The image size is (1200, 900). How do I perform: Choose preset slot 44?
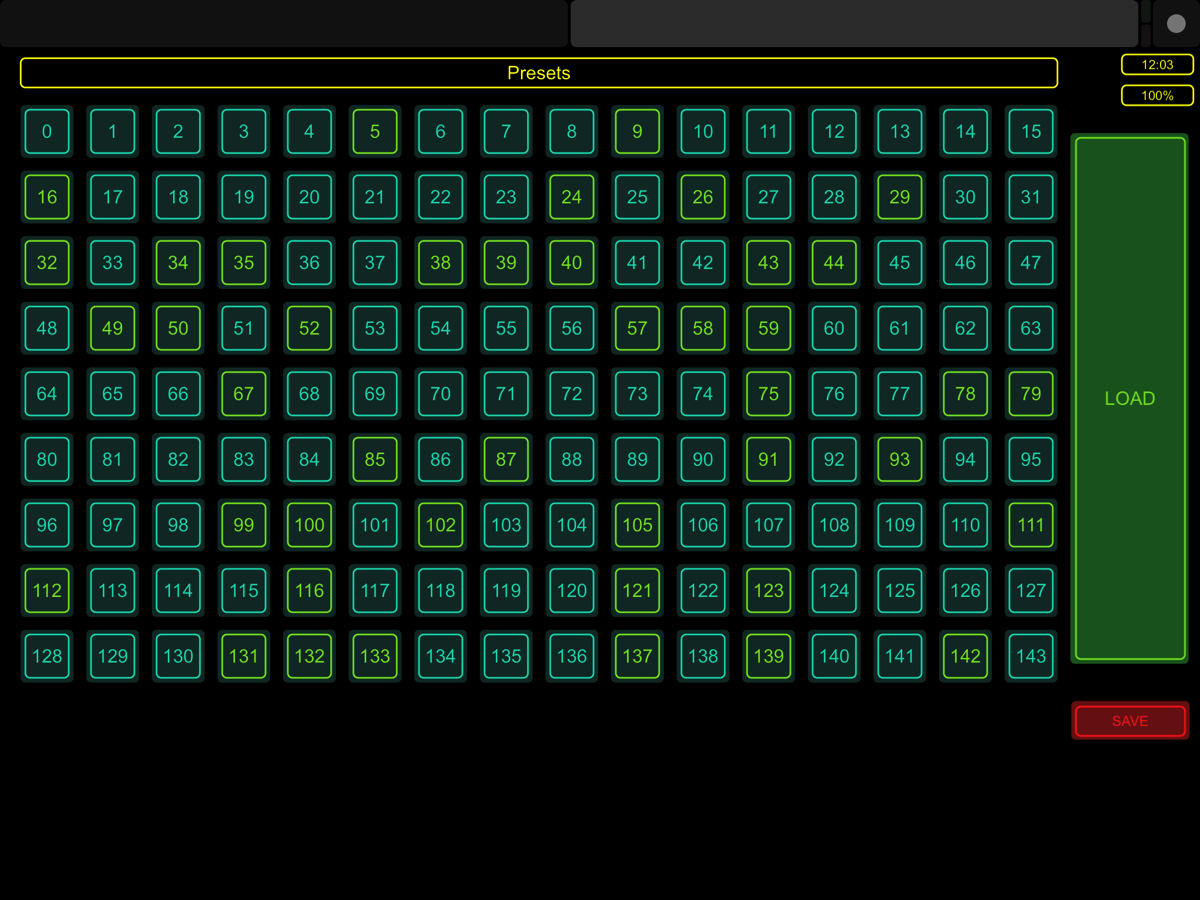[x=834, y=262]
